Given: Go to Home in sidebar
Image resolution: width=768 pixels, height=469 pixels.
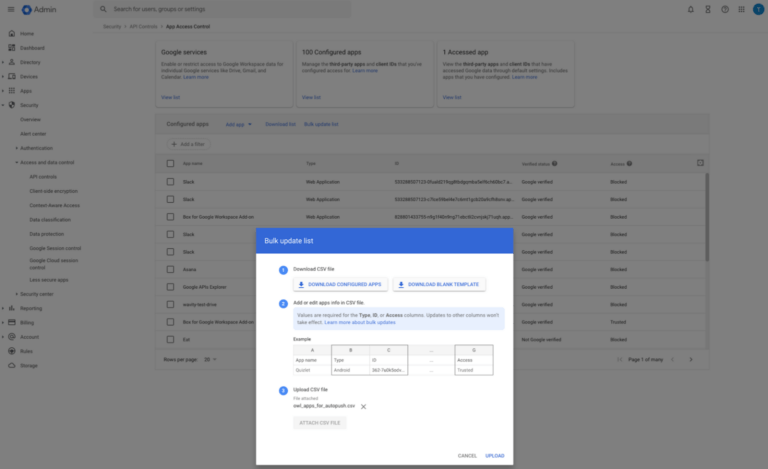Looking at the screenshot, I should tap(27, 34).
